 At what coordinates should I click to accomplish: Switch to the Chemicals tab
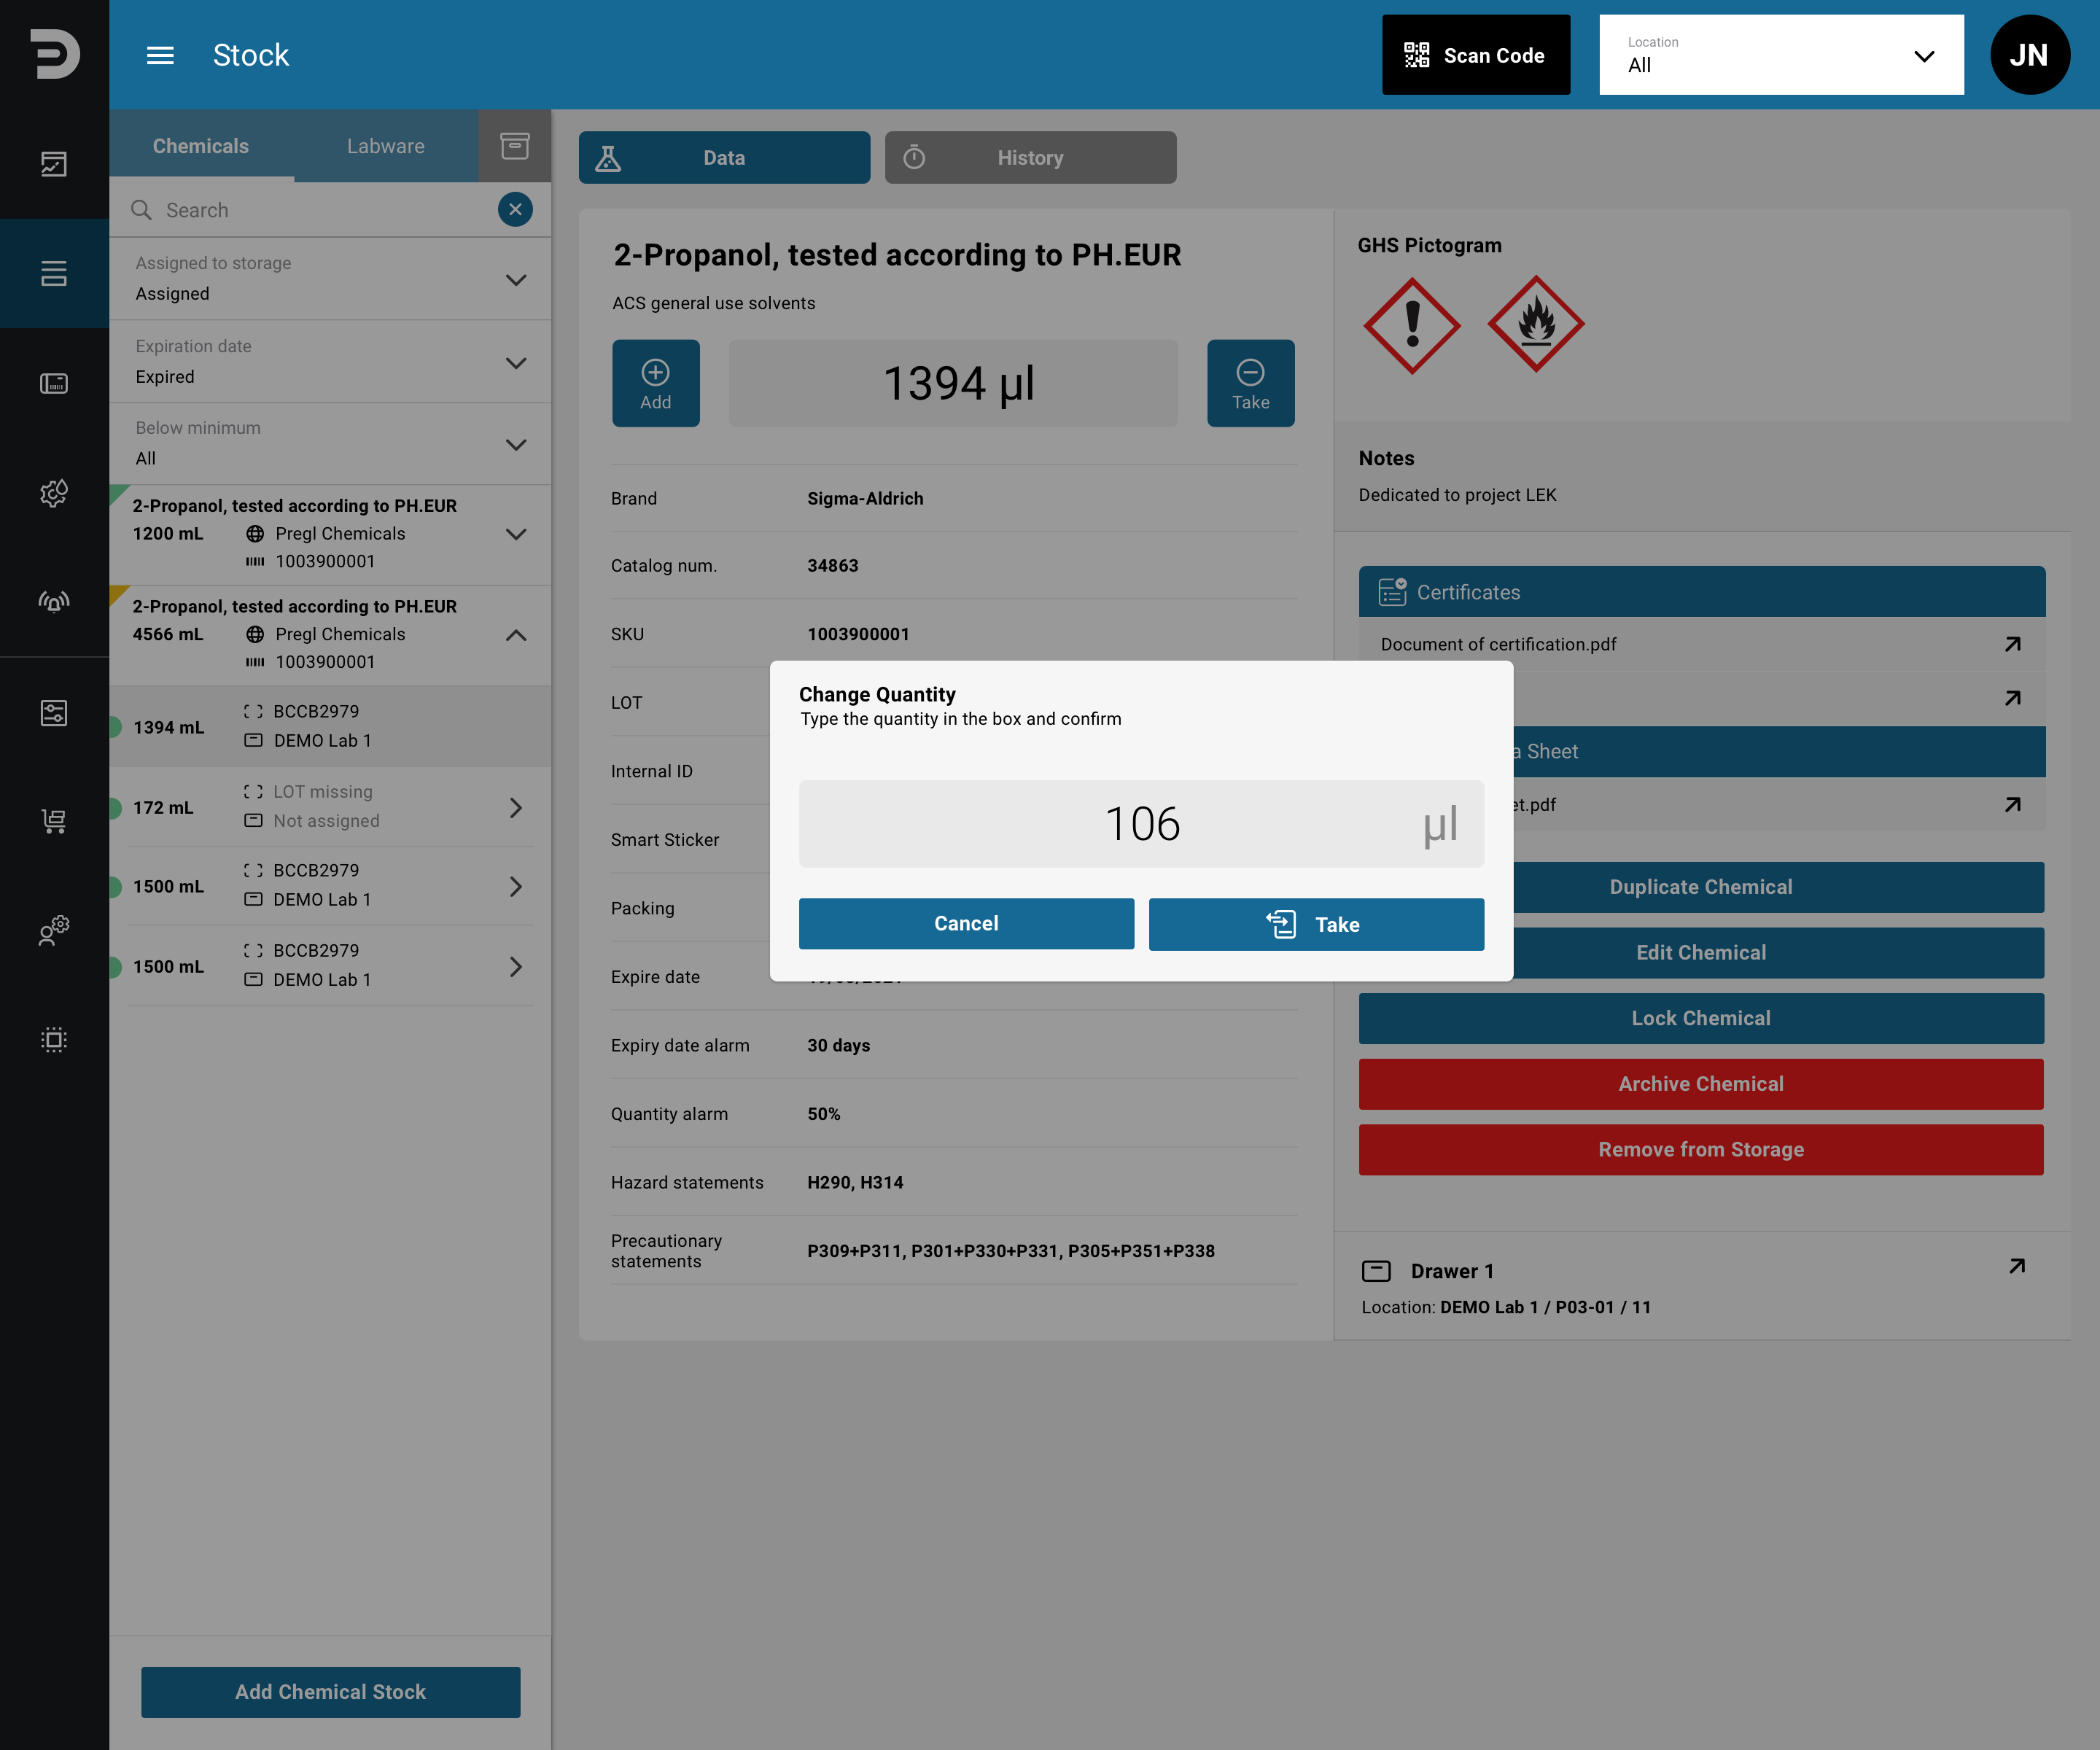pos(201,146)
